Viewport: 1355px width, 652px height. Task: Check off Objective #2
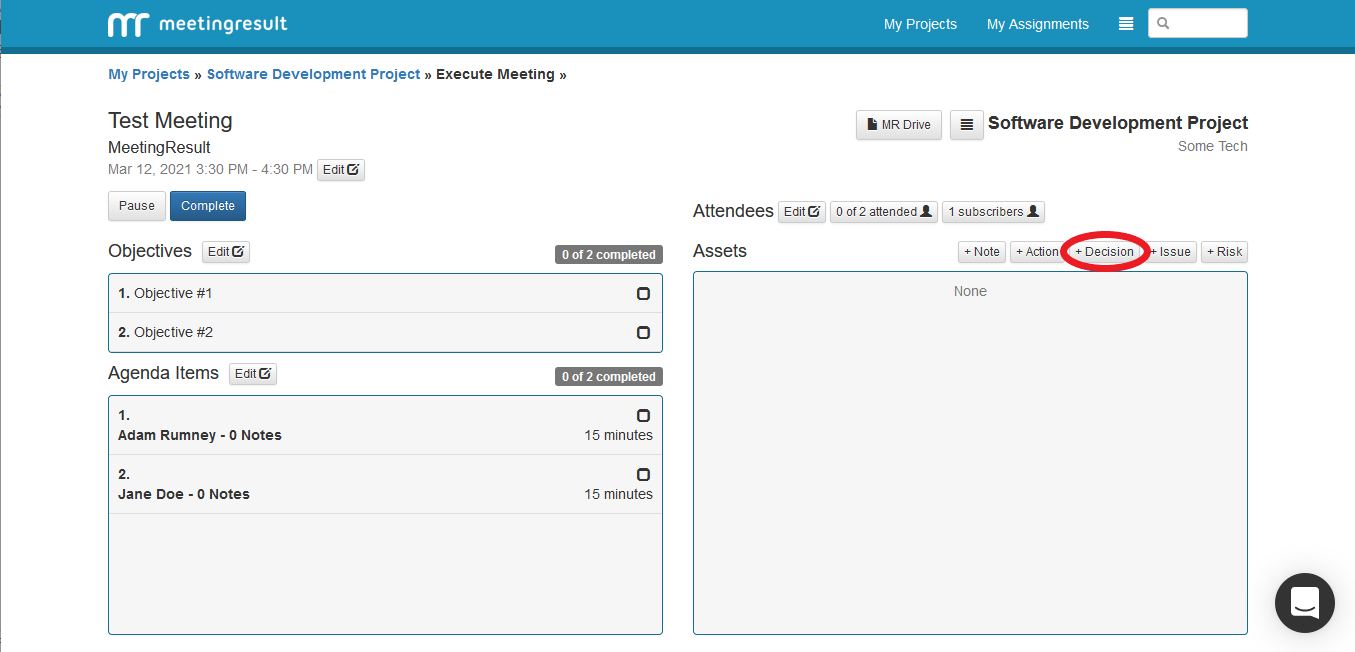coord(643,333)
